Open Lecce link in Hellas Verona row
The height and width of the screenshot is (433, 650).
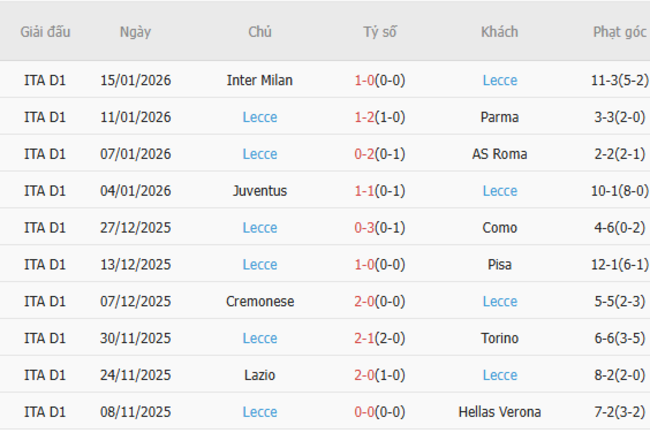260,412
